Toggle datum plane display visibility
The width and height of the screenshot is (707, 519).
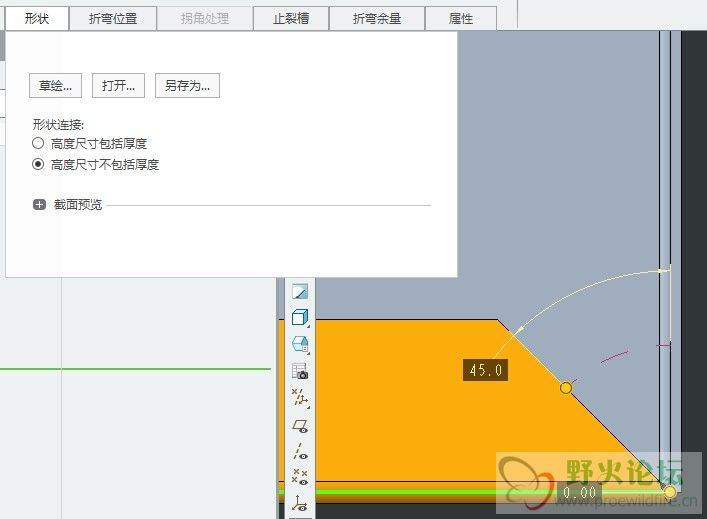300,426
